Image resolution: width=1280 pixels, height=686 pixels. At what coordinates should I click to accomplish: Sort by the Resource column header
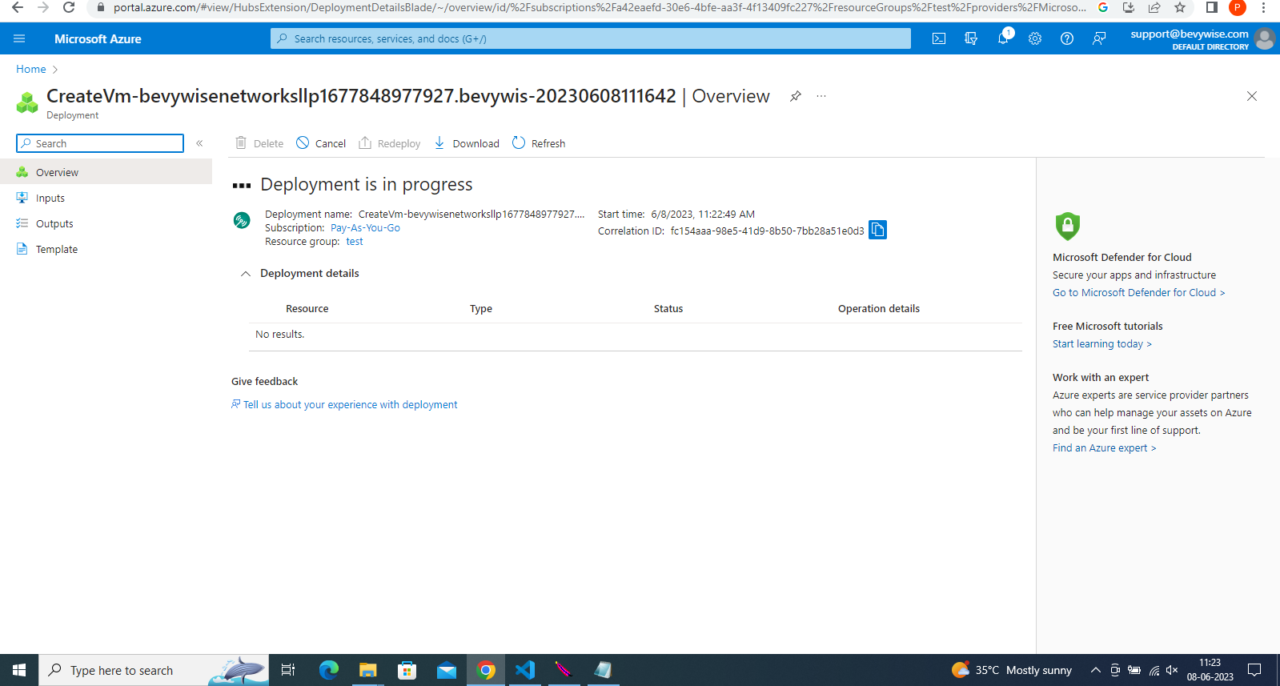(x=307, y=309)
